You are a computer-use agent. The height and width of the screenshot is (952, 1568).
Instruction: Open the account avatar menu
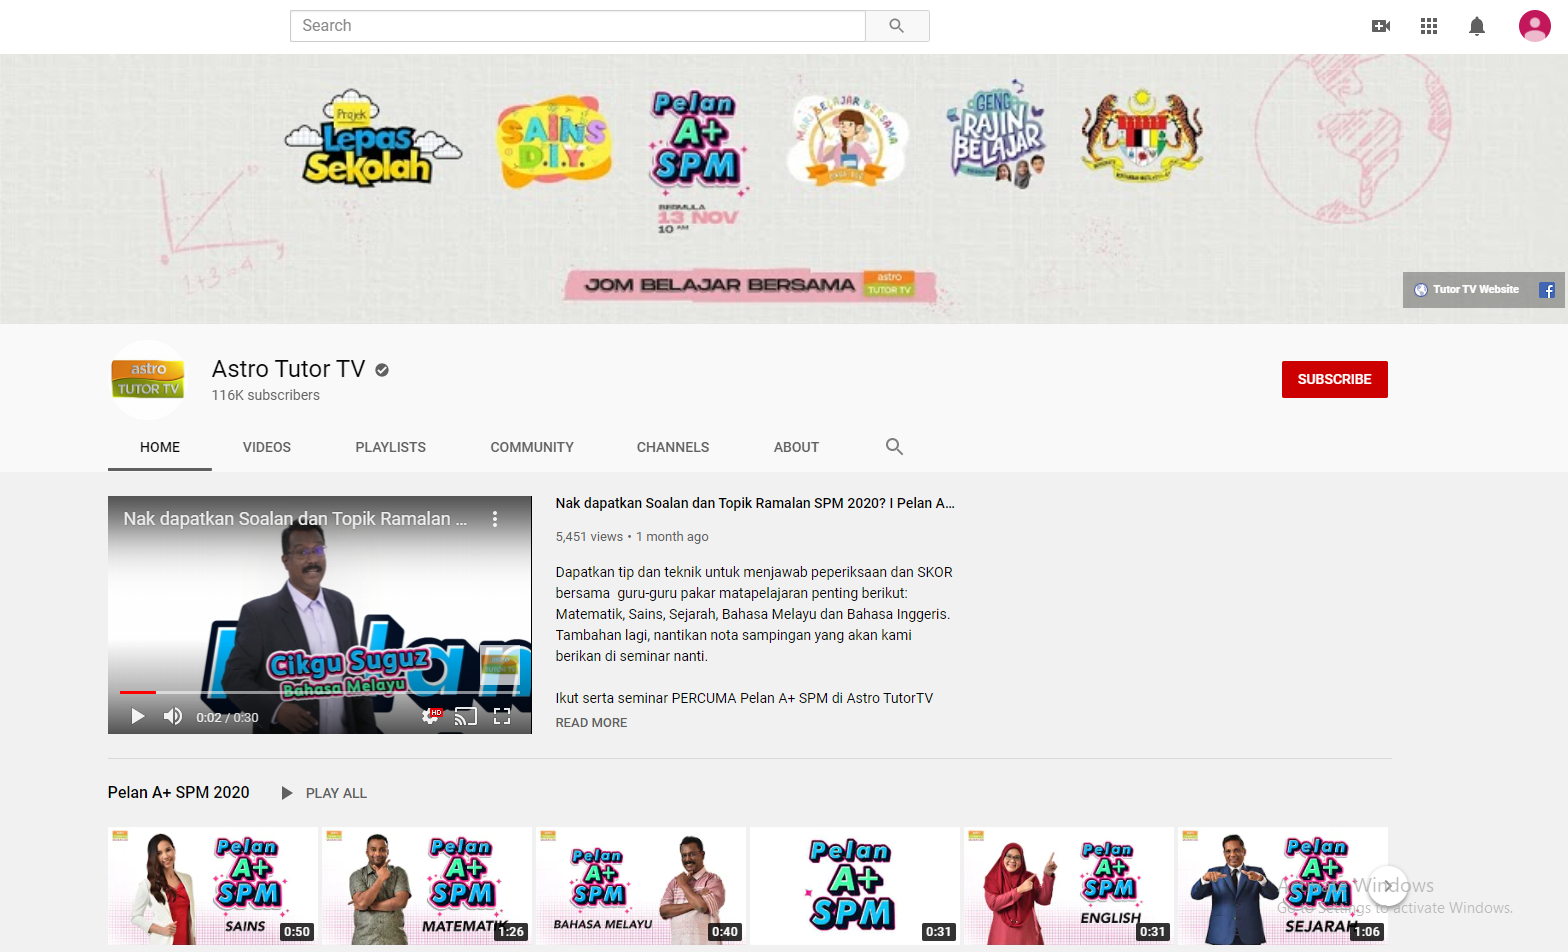(1534, 26)
